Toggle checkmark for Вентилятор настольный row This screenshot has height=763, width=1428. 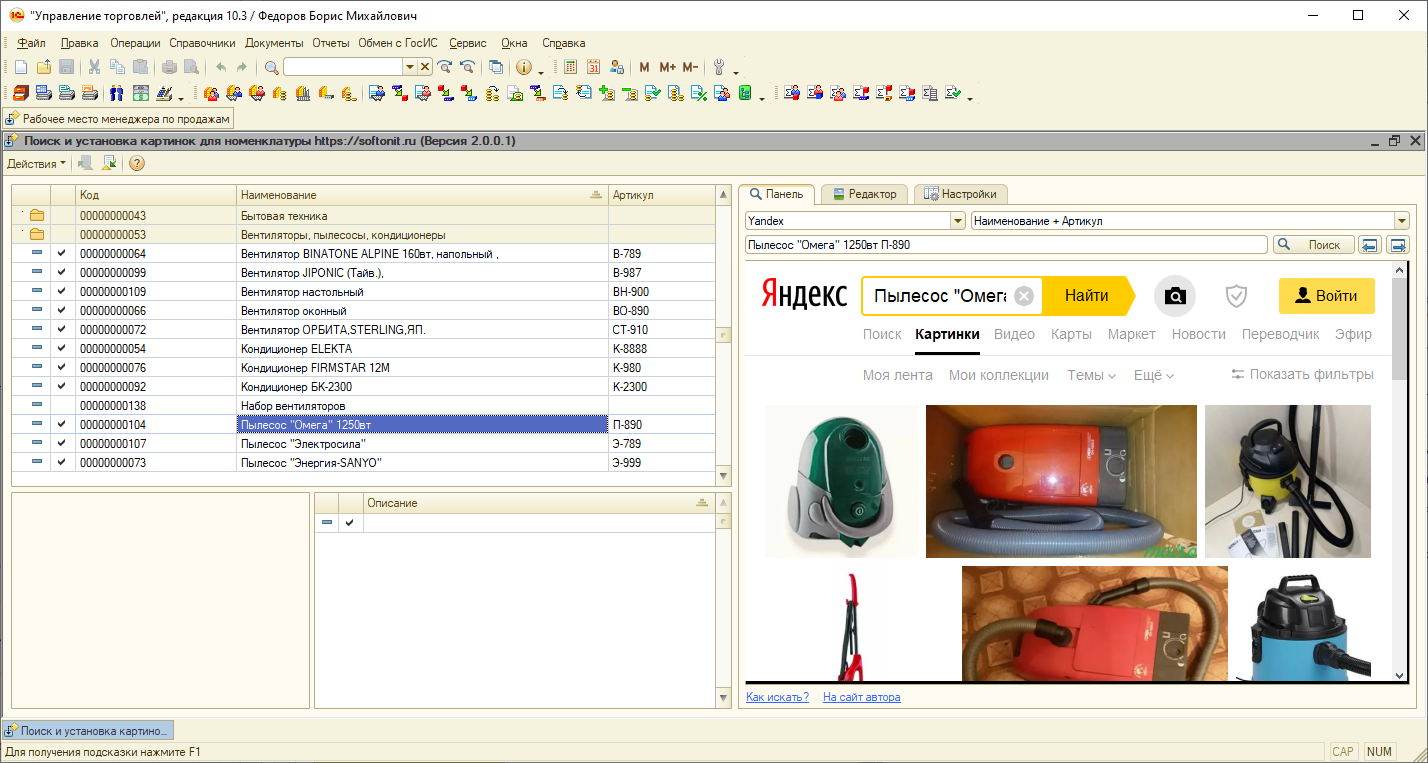pos(62,292)
